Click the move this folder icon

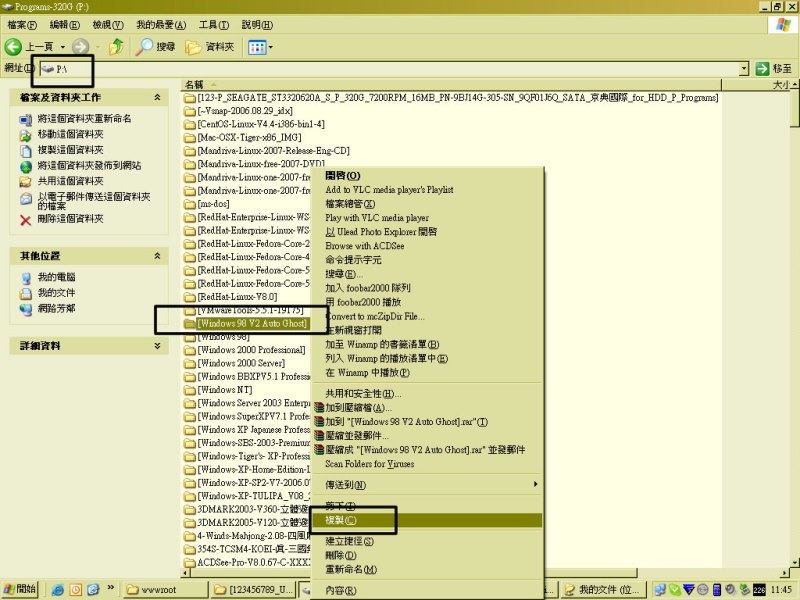(x=26, y=135)
